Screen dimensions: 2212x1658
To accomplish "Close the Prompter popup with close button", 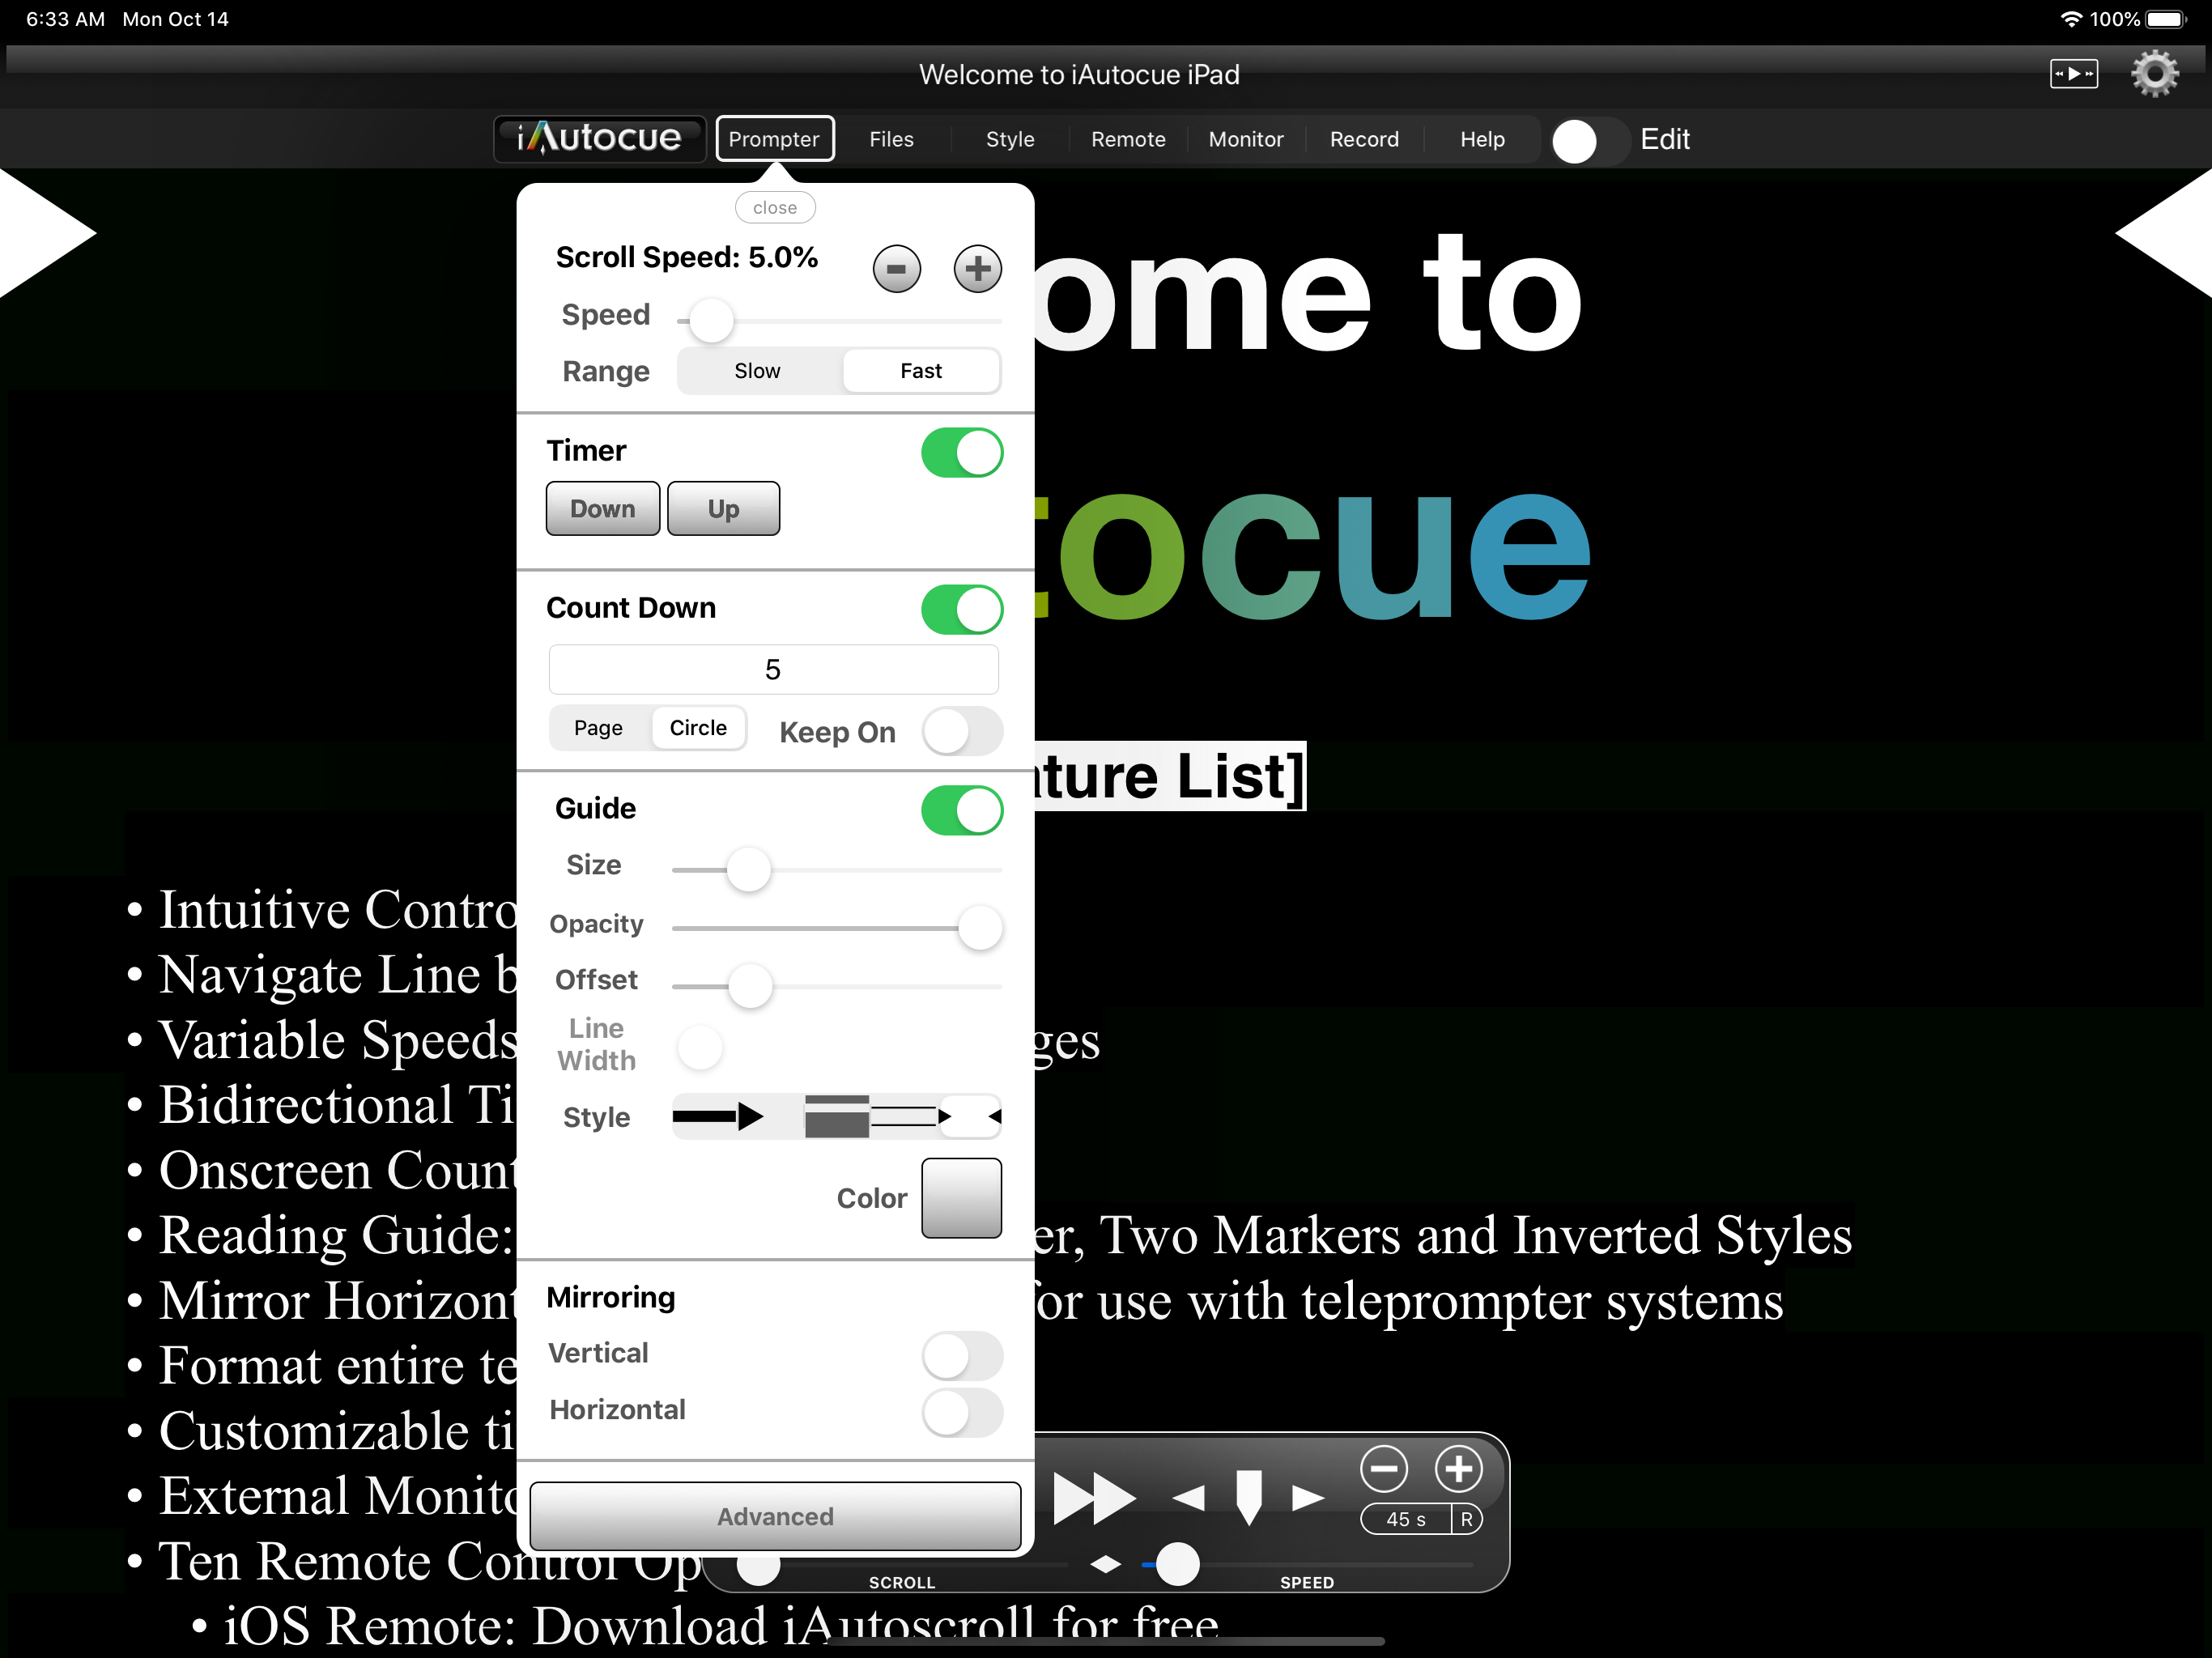I will pos(775,207).
